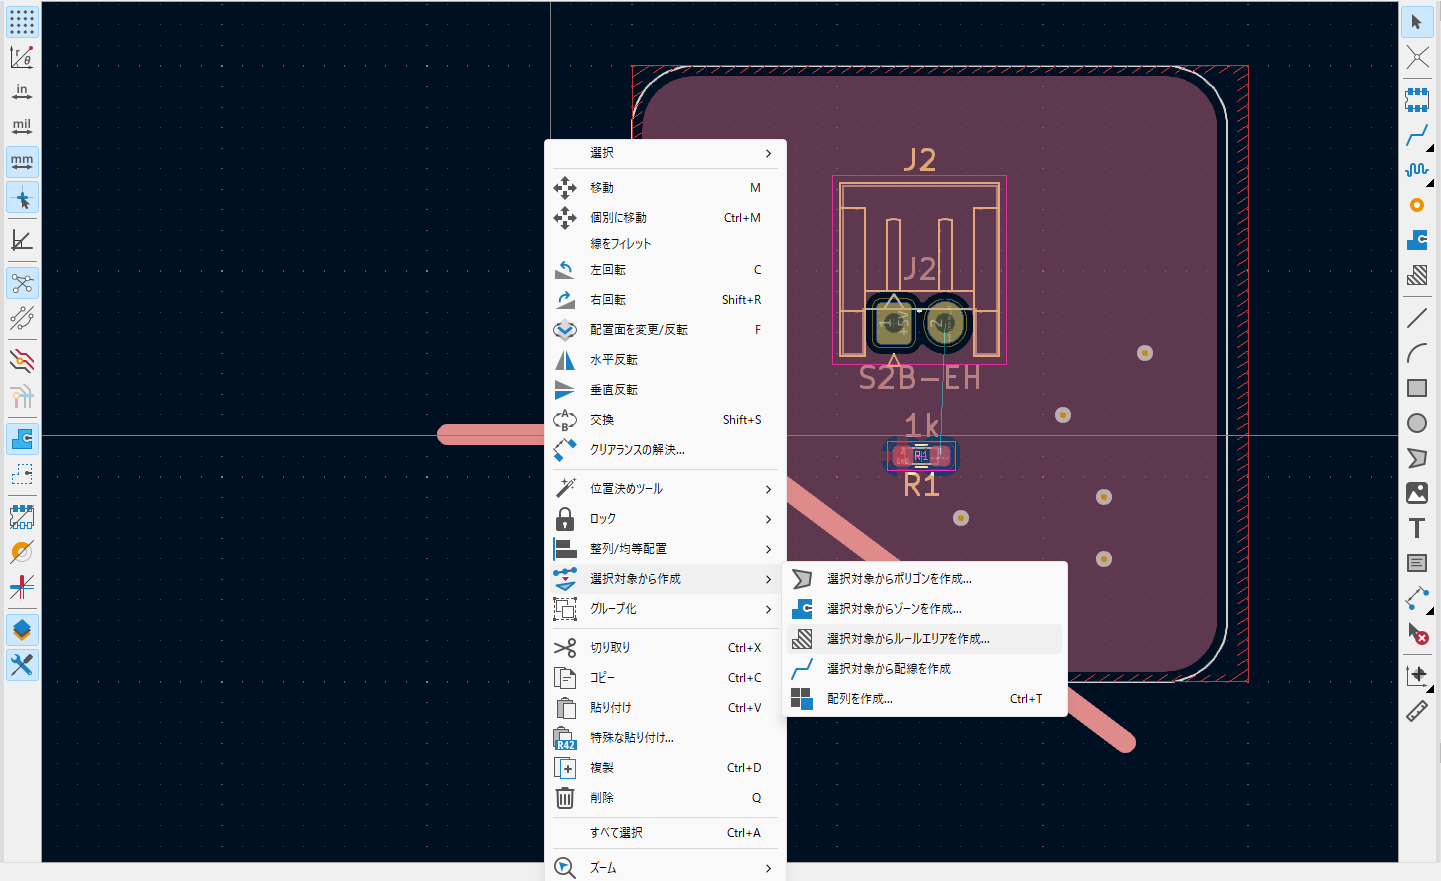Viewport: 1441px width, 881px height.
Task: Select the add text box tool
Action: pos(1417,563)
